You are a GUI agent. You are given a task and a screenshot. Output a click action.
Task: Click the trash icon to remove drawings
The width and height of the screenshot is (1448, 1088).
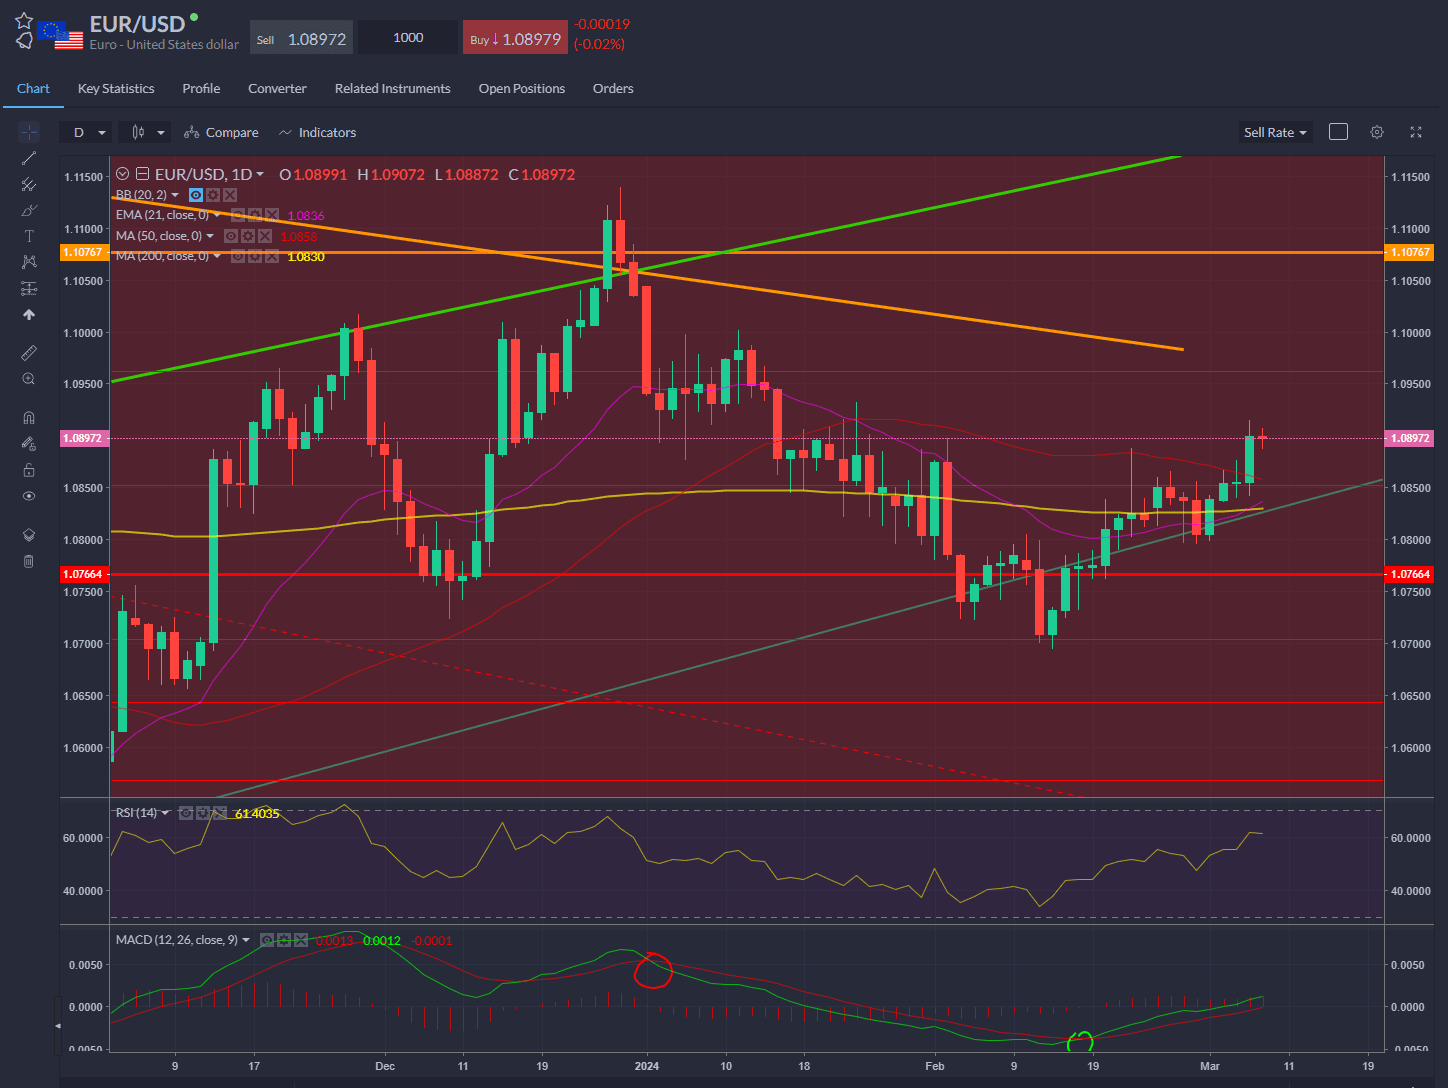coord(29,561)
